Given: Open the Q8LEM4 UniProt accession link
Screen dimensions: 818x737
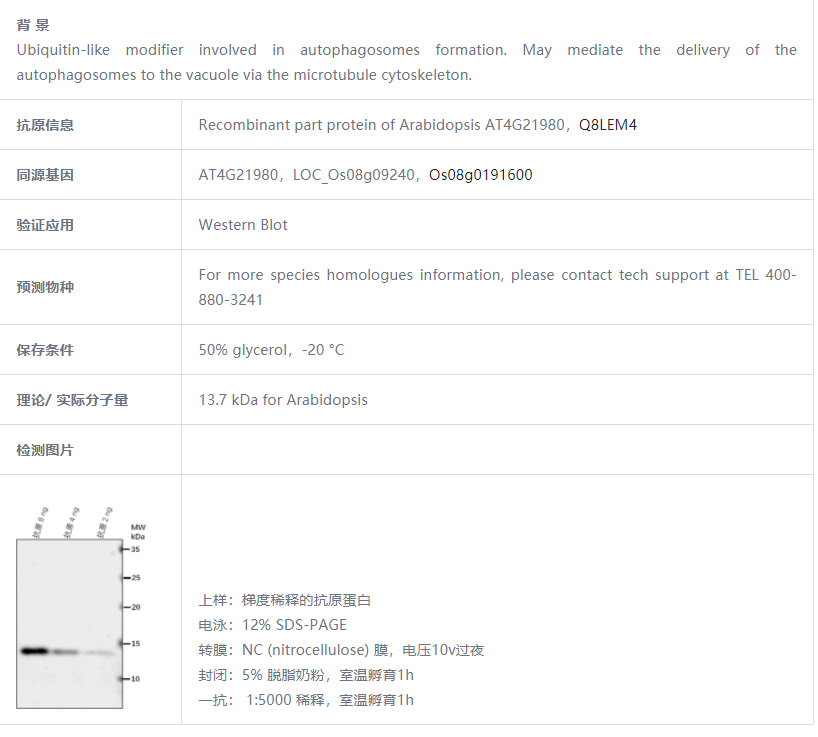Looking at the screenshot, I should click(x=609, y=125).
